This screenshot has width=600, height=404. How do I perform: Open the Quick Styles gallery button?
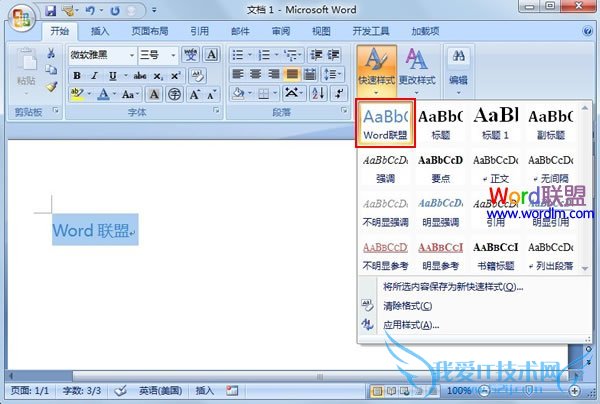377,71
